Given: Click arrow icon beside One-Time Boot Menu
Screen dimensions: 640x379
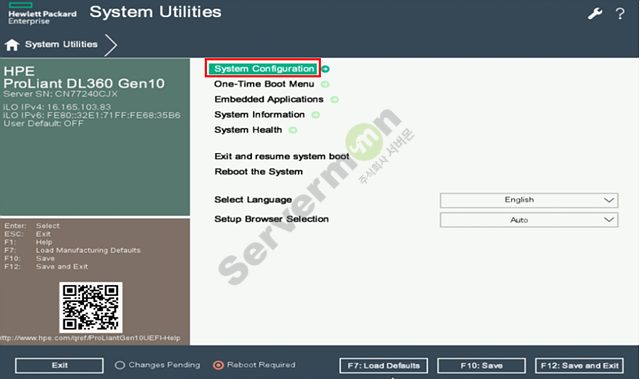Looking at the screenshot, I should 325,84.
